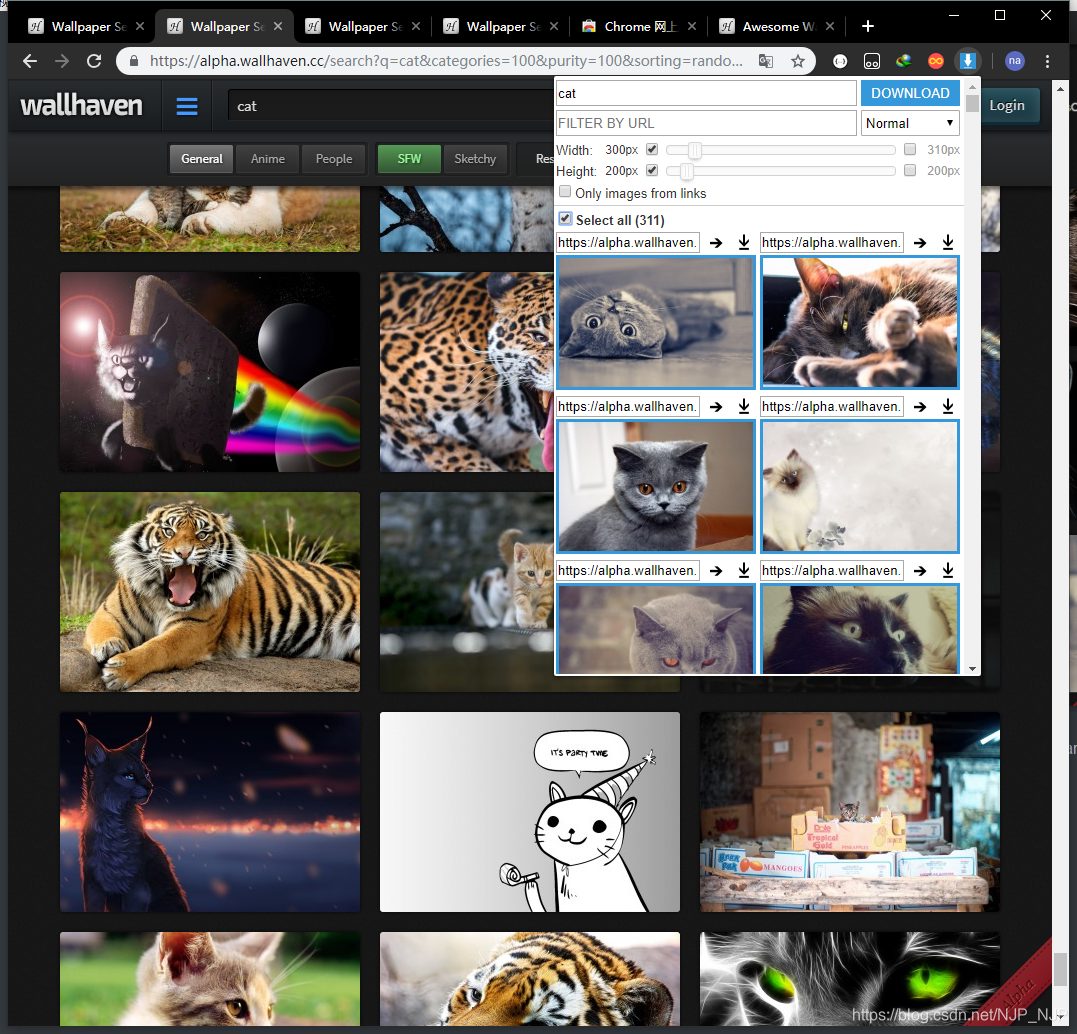Viewport: 1077px width, 1034px height.
Task: Download the upside-down gray cat image
Action: [x=744, y=243]
